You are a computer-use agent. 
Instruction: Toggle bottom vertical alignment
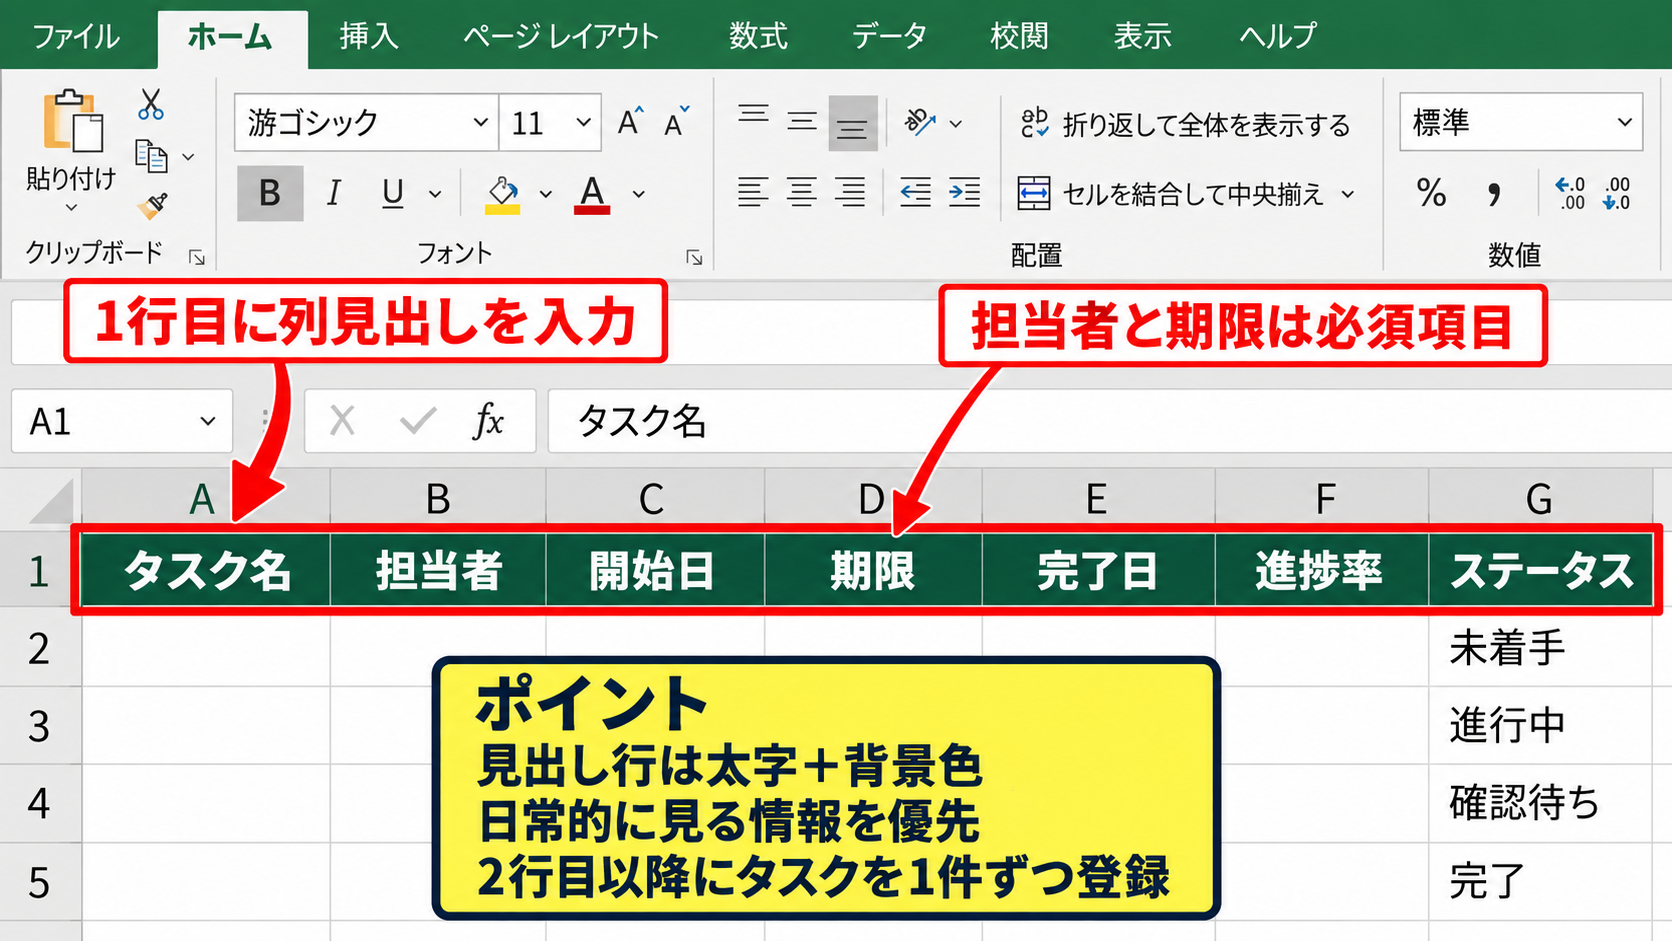[852, 123]
